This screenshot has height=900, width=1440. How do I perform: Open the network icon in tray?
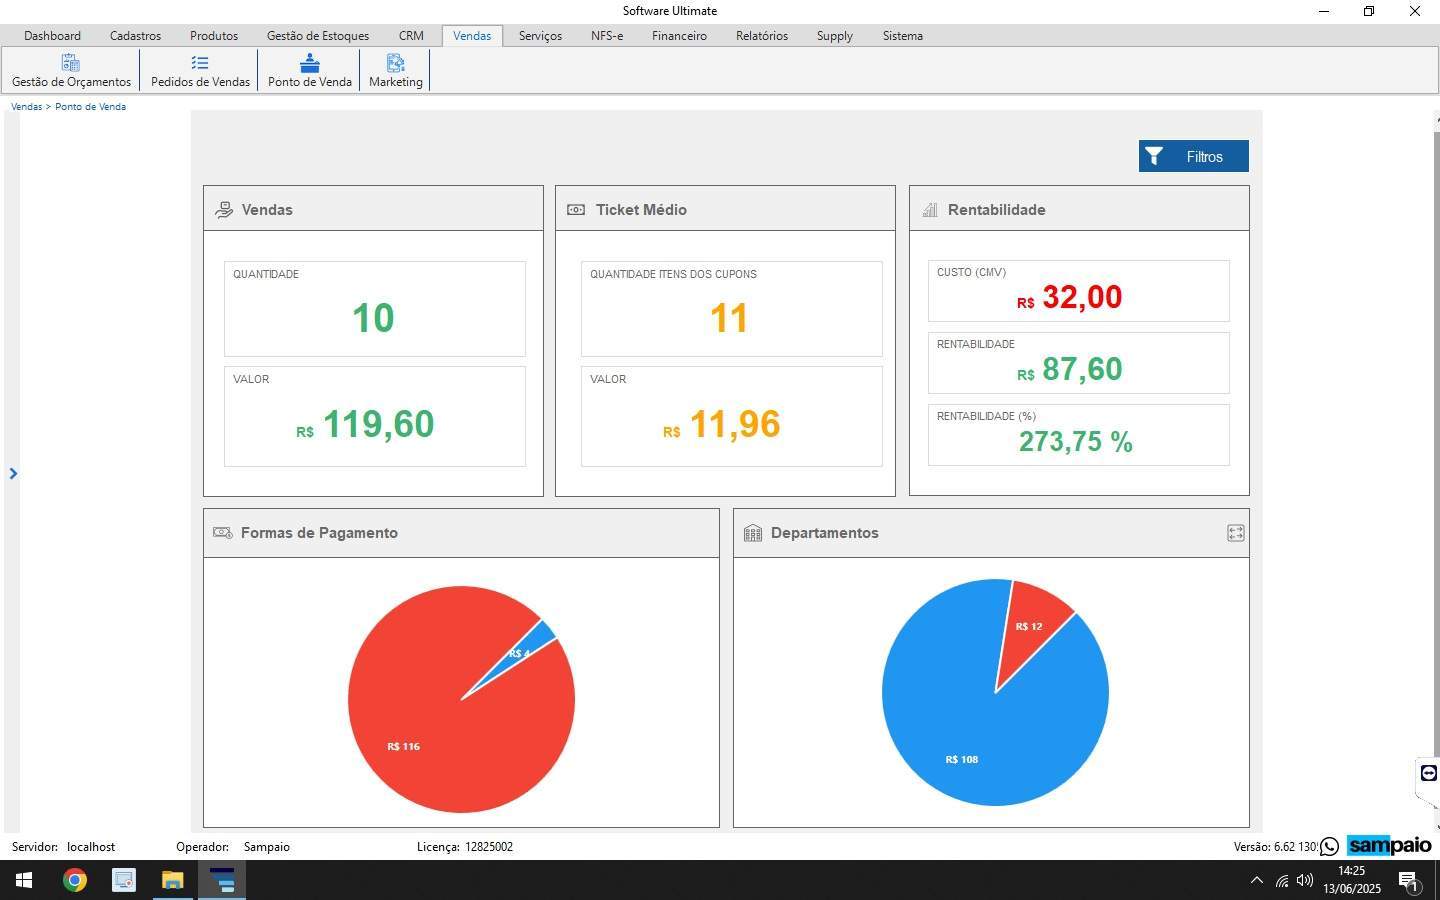1282,880
